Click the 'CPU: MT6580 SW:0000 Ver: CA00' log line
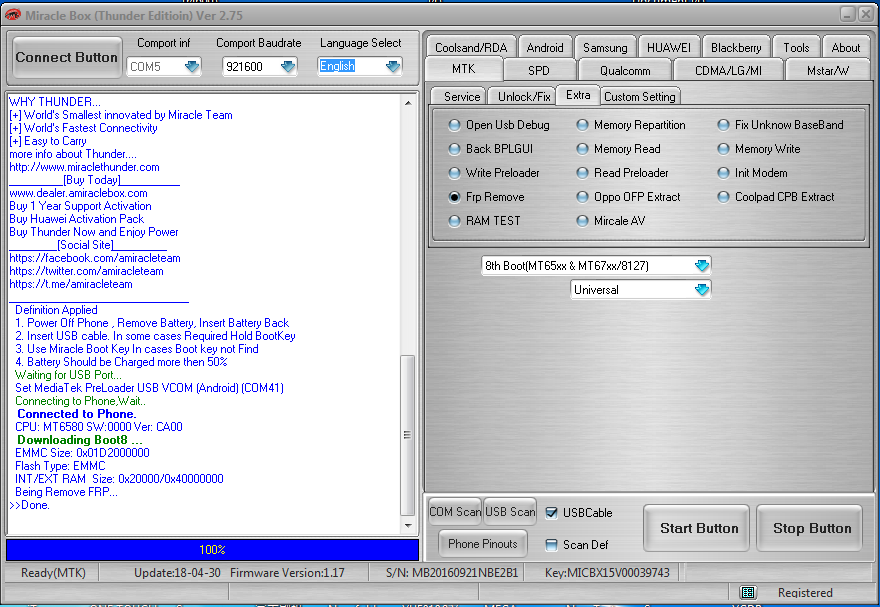The image size is (880, 607). coord(99,427)
